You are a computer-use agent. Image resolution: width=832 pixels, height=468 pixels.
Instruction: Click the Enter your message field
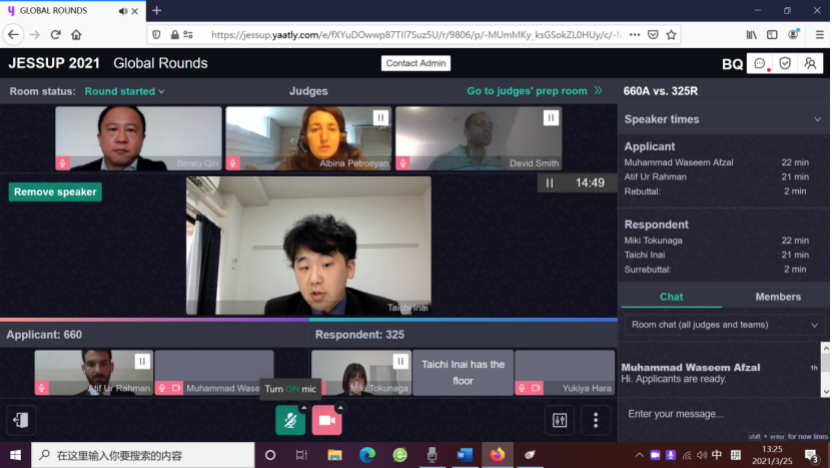point(715,414)
